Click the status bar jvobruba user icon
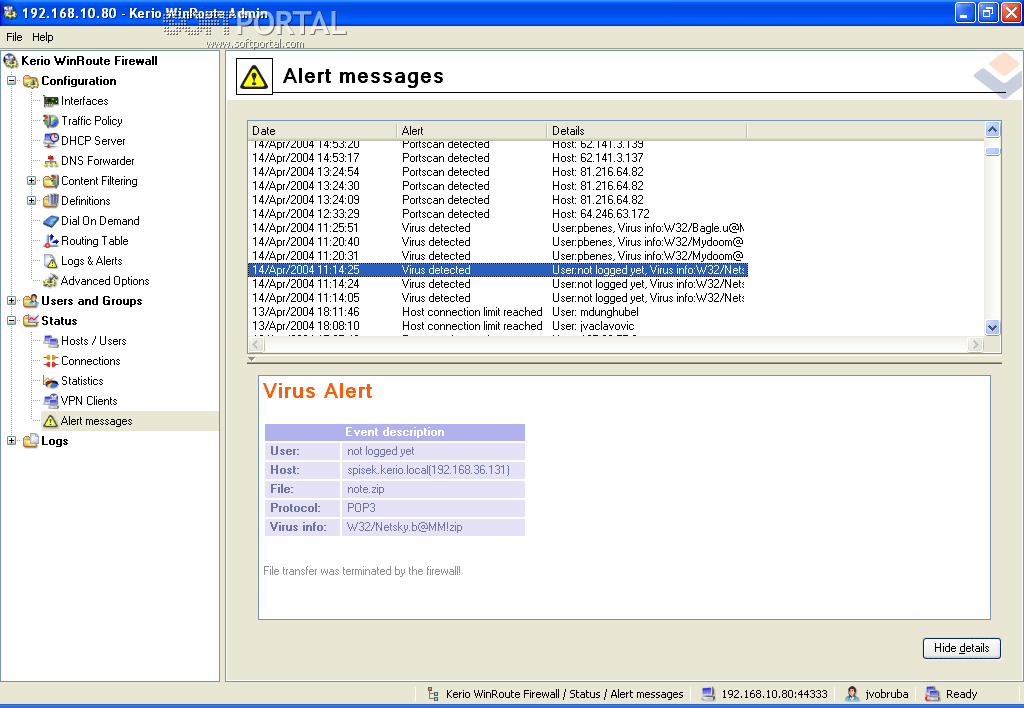Image resolution: width=1024 pixels, height=708 pixels. point(852,694)
